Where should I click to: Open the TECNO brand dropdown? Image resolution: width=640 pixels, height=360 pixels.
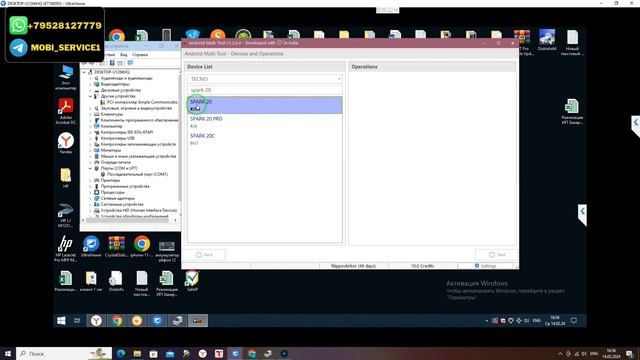[264, 79]
